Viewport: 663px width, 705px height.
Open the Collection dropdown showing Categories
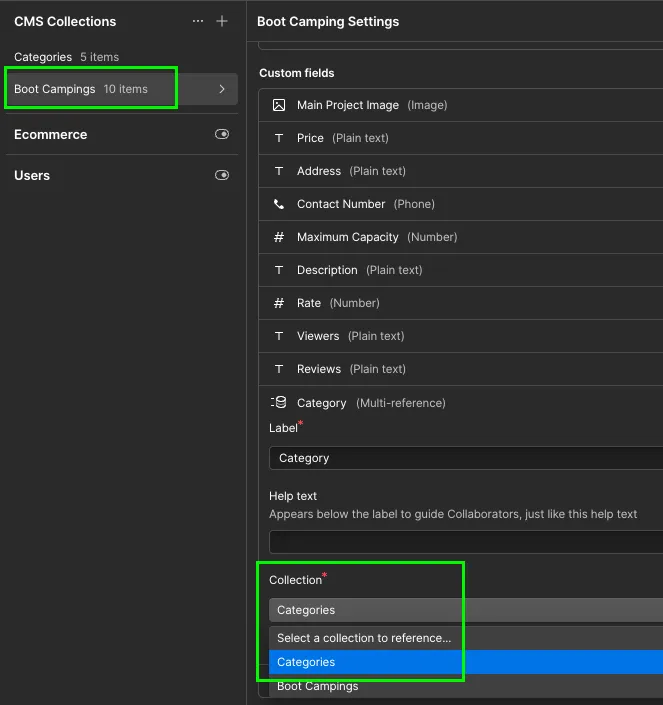point(465,610)
